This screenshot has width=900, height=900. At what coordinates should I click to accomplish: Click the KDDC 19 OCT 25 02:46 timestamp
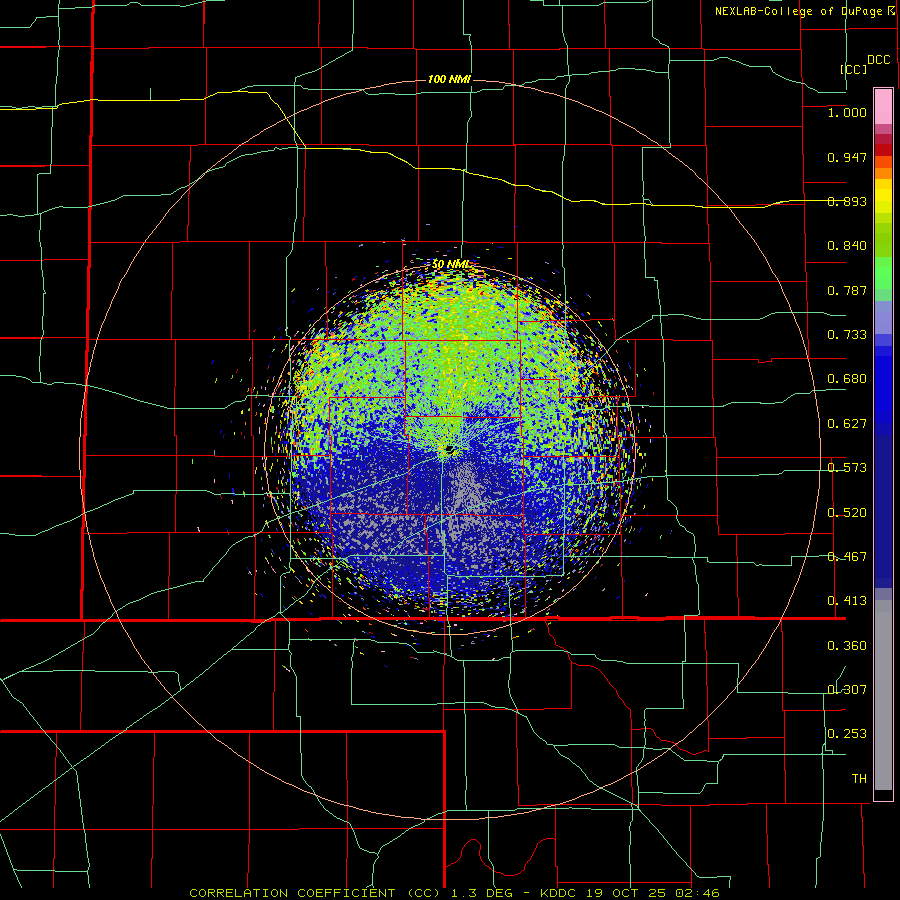tap(630, 893)
